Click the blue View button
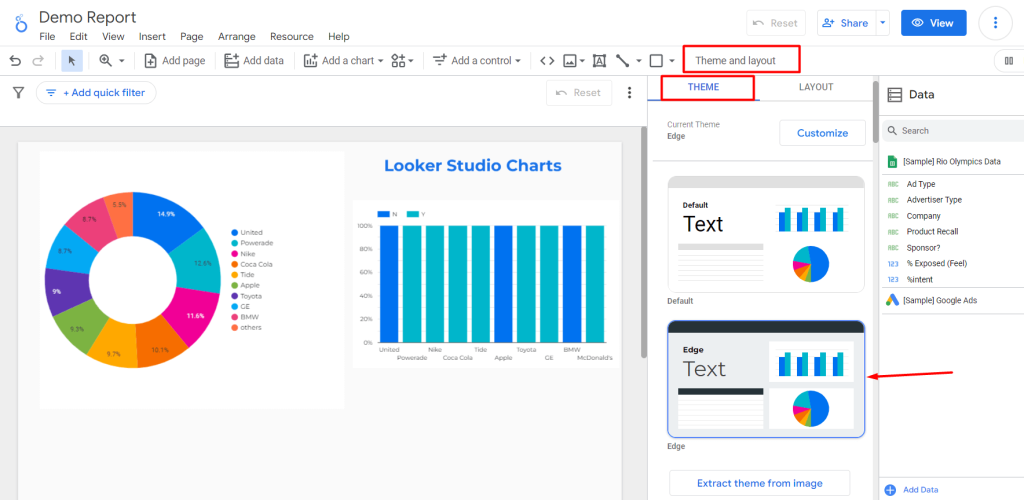Image resolution: width=1024 pixels, height=500 pixels. coord(933,23)
